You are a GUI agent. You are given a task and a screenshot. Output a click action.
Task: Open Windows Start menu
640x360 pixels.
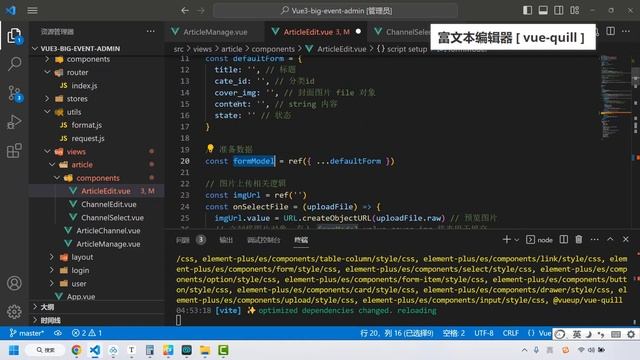coord(14,350)
